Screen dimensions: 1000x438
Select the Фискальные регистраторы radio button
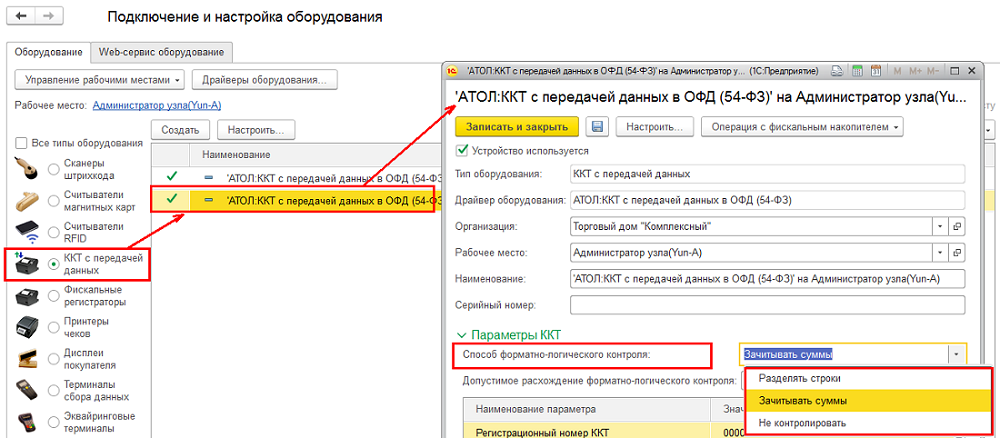54,296
